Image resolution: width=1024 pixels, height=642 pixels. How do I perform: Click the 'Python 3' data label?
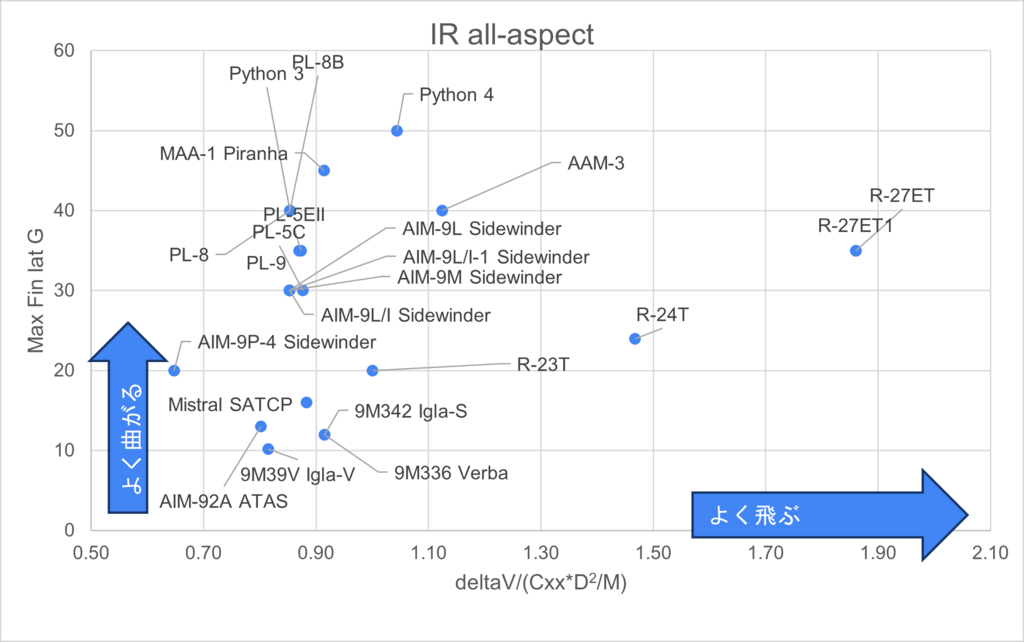[x=266, y=74]
